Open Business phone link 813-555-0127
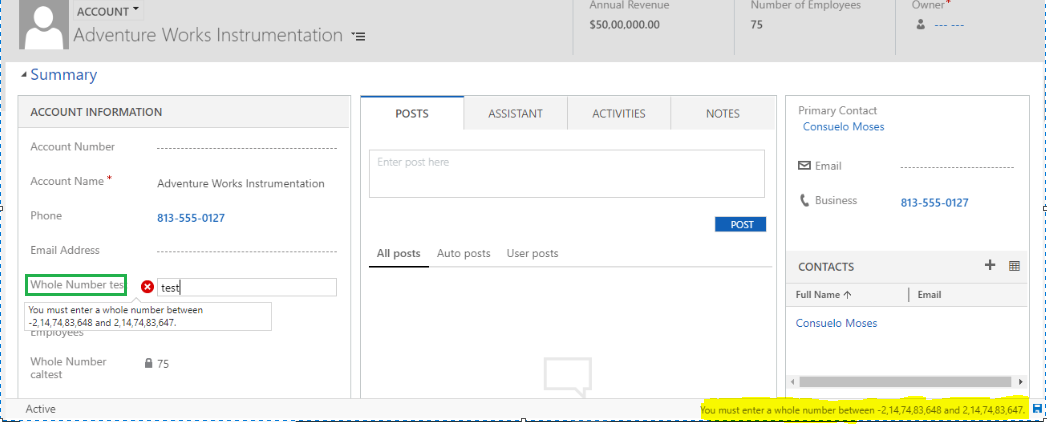 click(x=935, y=203)
